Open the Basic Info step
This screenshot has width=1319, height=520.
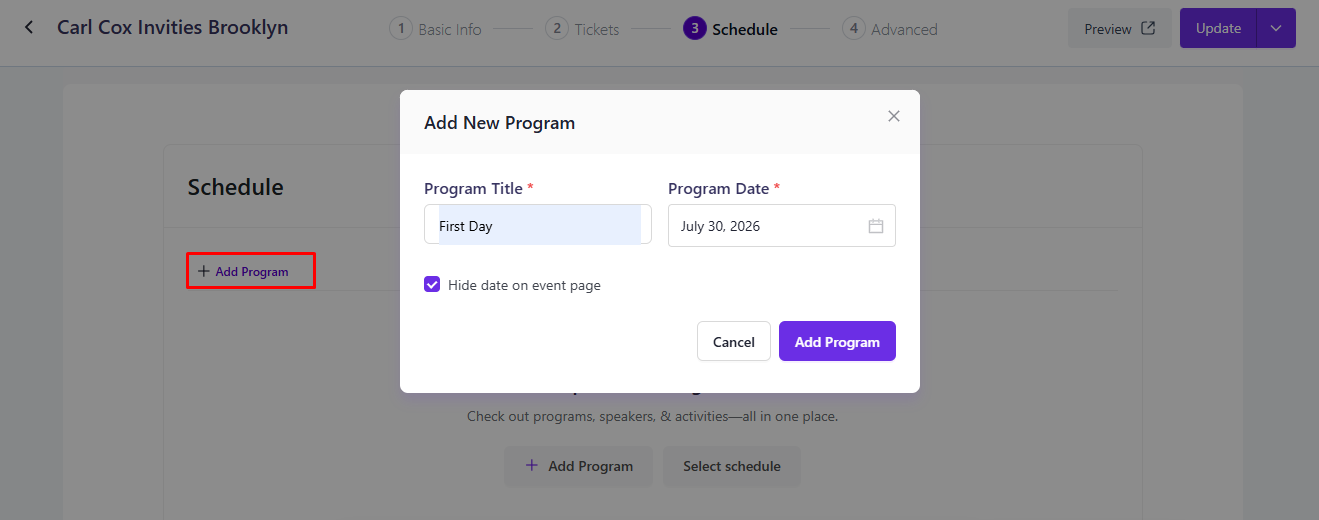point(450,30)
